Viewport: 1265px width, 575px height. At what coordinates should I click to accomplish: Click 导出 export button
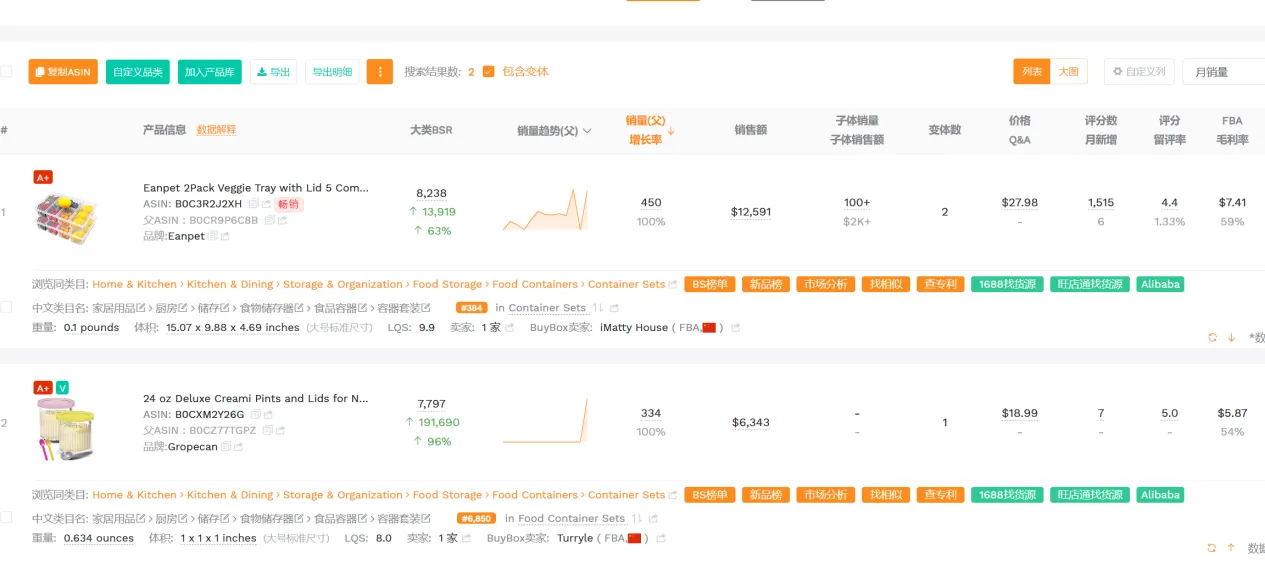pyautogui.click(x=273, y=72)
